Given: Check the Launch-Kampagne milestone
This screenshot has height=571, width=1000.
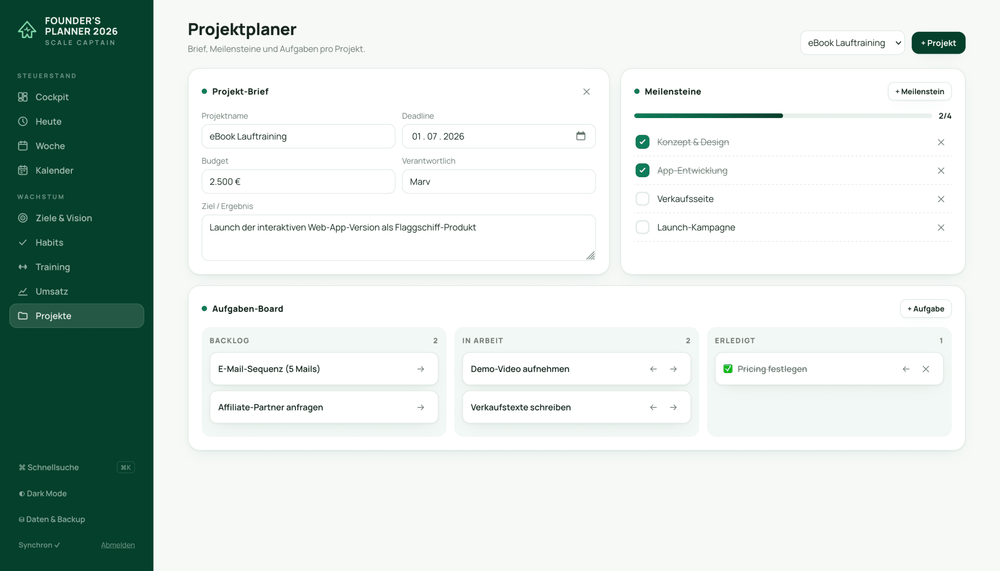Looking at the screenshot, I should [x=642, y=227].
